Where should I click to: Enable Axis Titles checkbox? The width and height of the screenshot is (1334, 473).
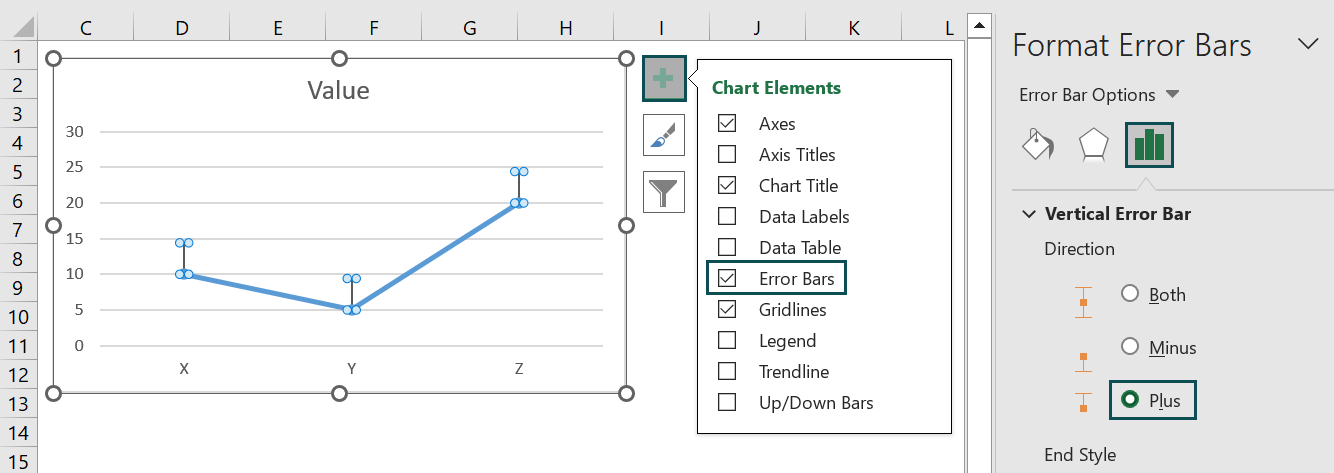coord(727,154)
